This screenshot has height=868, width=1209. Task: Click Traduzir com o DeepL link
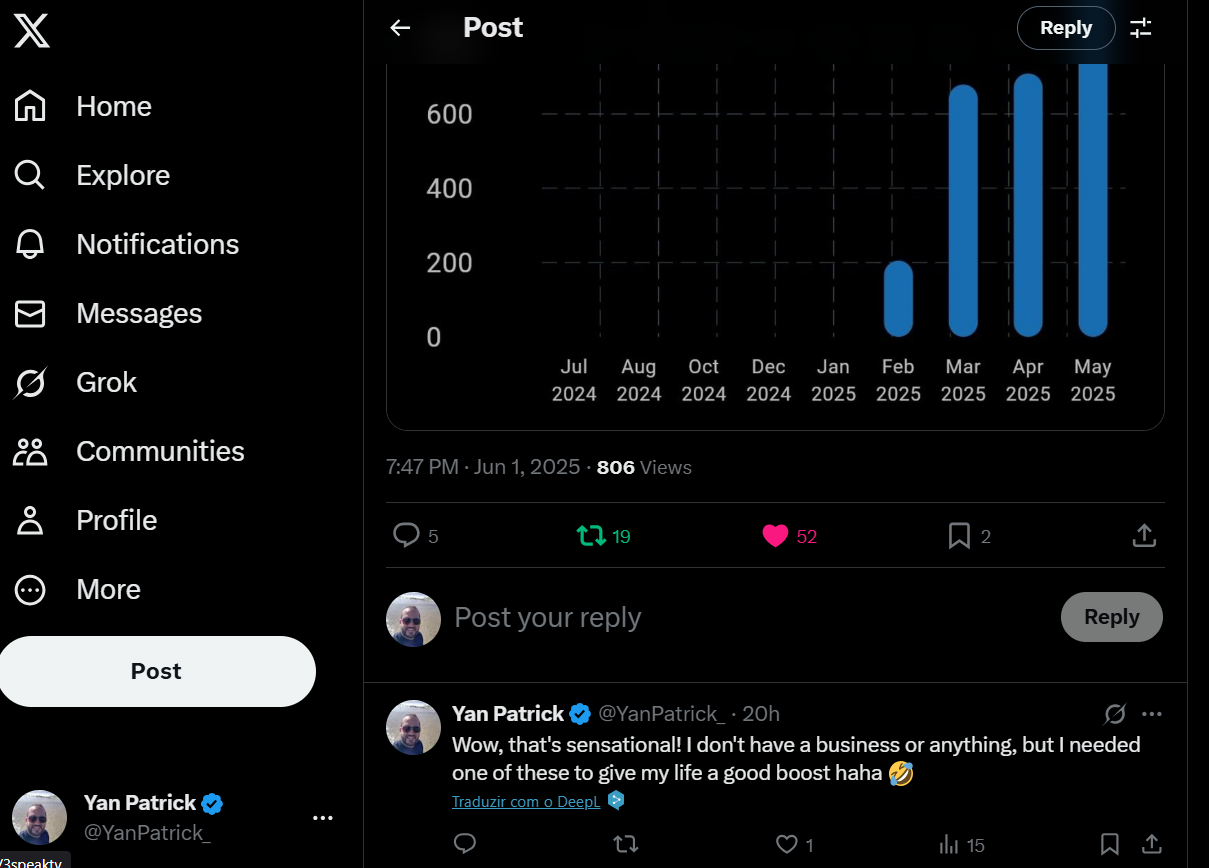526,802
